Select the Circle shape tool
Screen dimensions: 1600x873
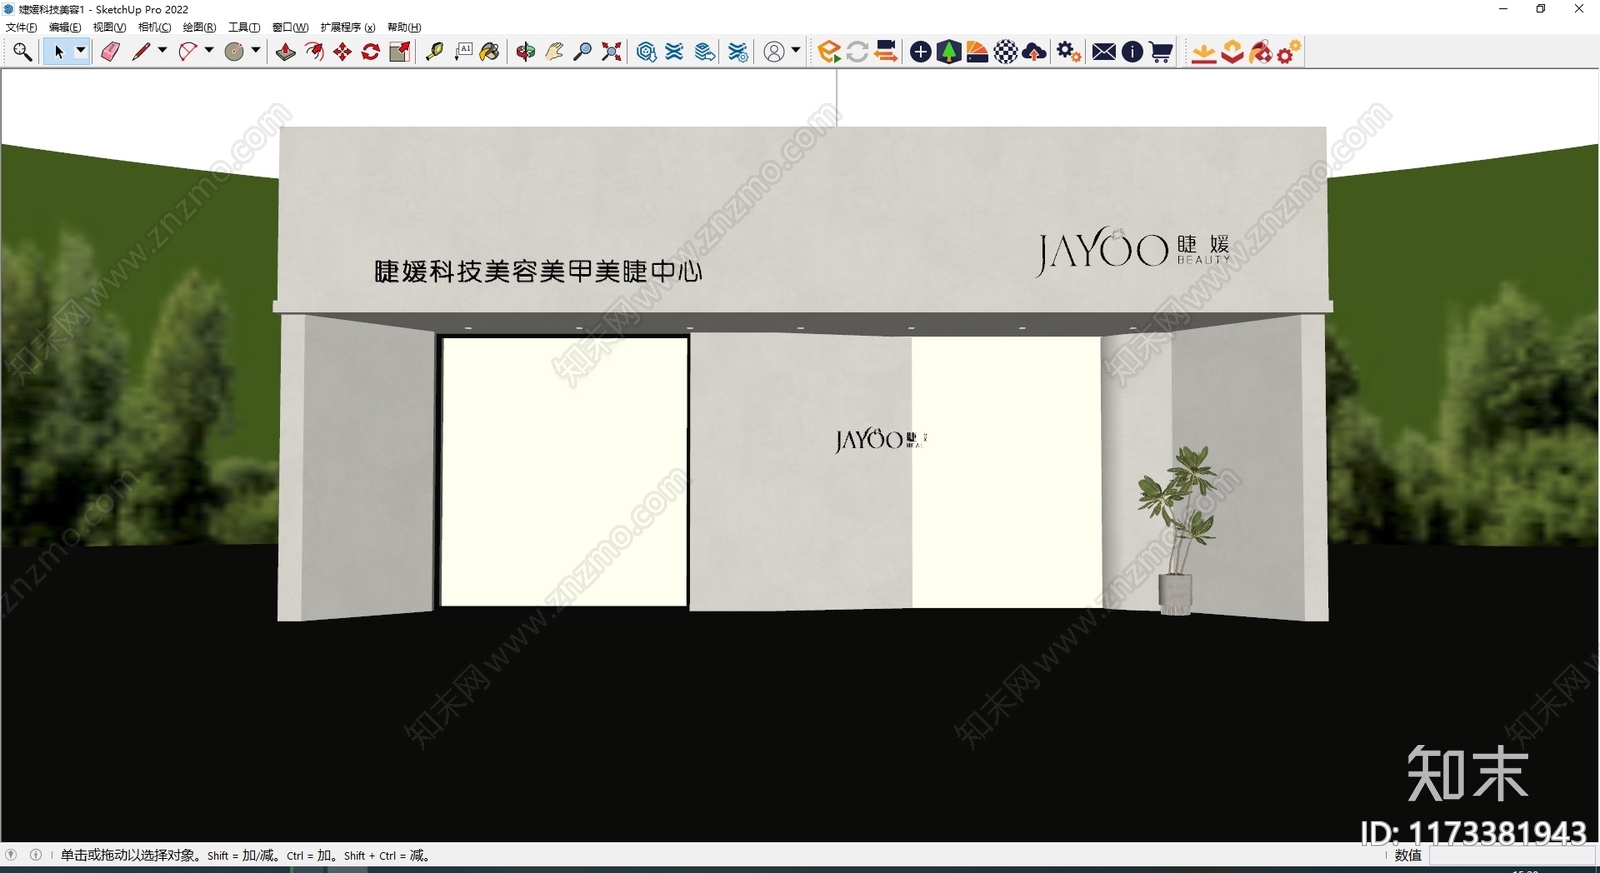tap(234, 52)
